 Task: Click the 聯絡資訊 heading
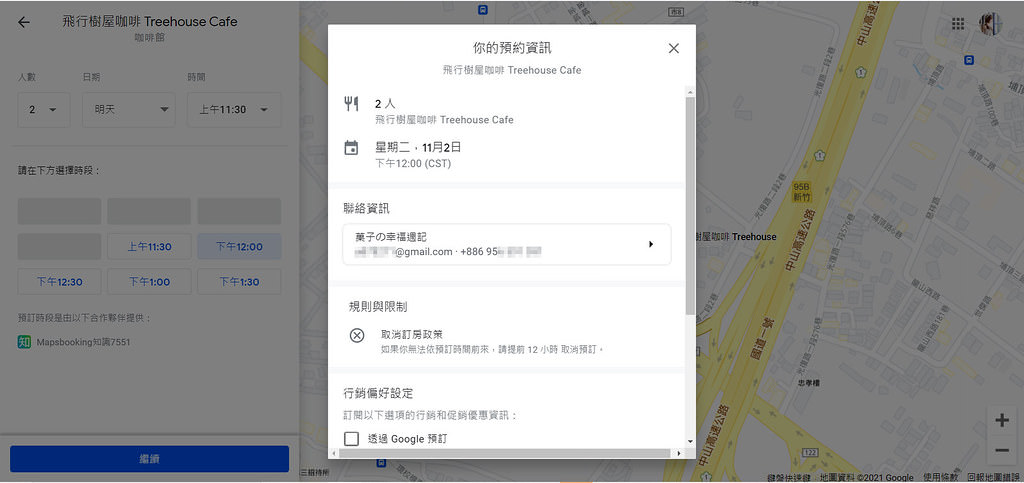[x=366, y=209]
